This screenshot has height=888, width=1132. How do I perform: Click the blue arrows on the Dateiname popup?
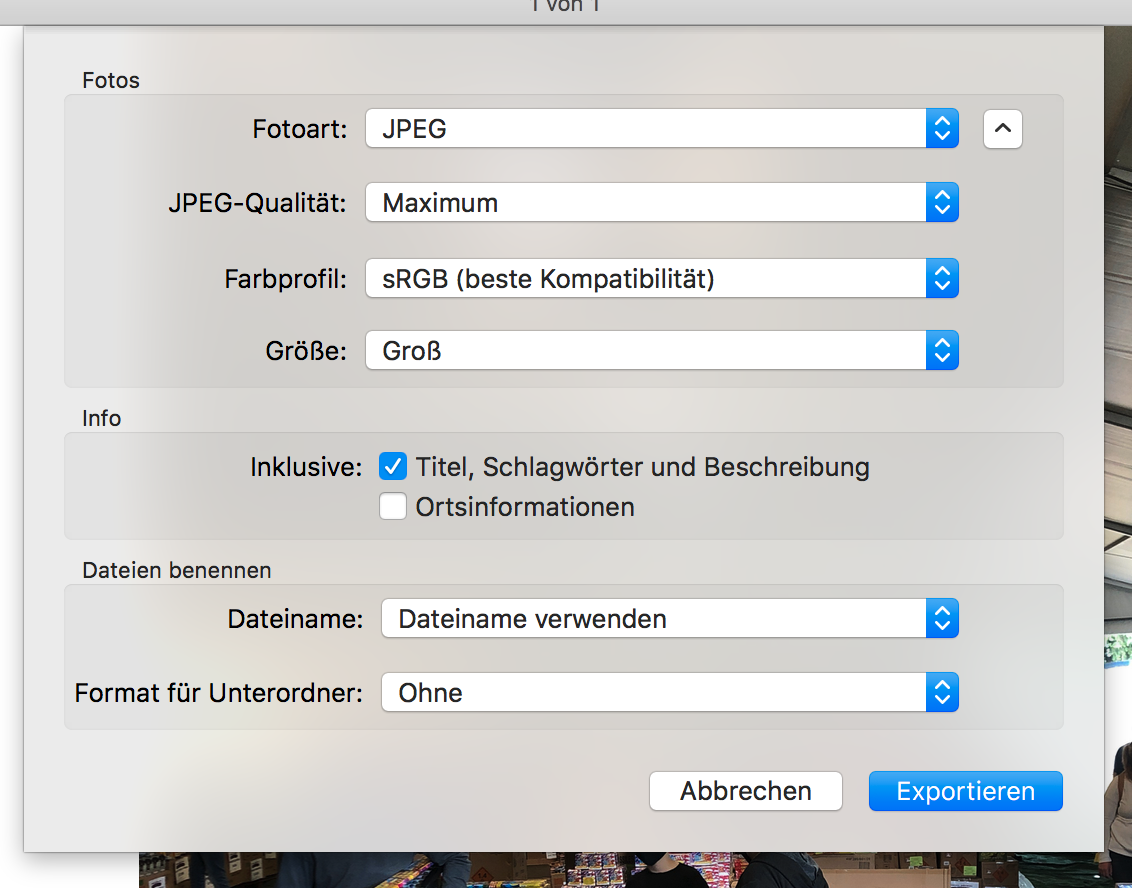point(941,619)
